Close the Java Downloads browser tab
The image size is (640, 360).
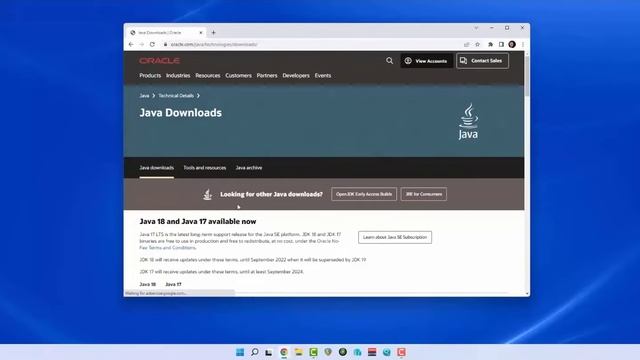click(201, 32)
